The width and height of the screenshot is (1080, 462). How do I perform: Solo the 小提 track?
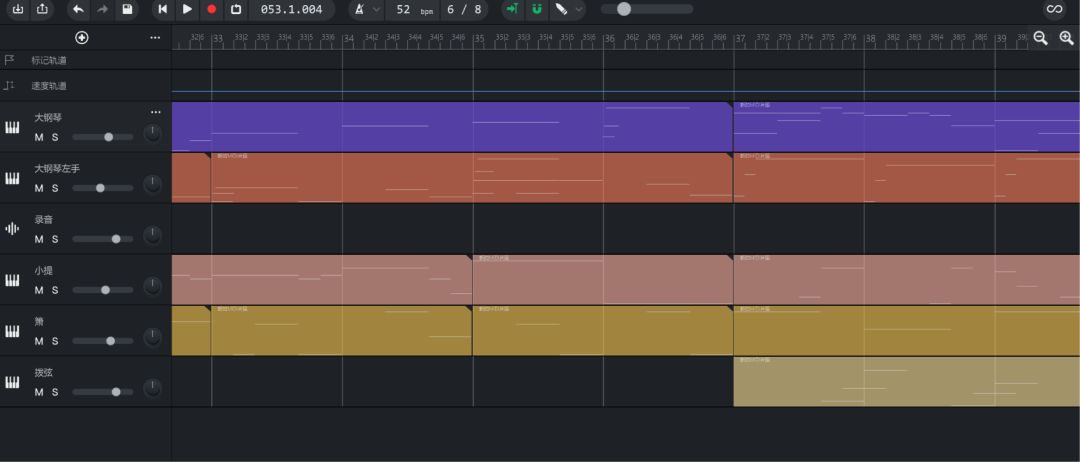pyautogui.click(x=55, y=290)
